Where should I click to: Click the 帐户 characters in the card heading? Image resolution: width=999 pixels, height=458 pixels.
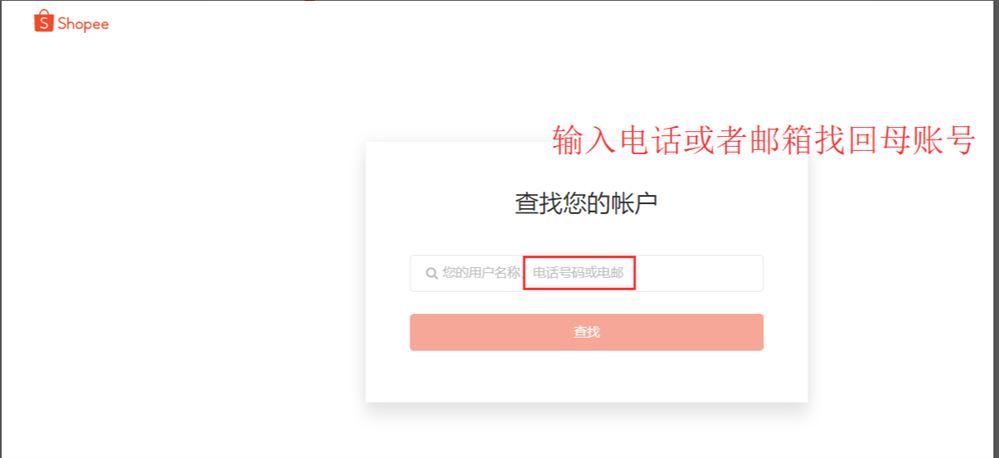pyautogui.click(x=635, y=204)
